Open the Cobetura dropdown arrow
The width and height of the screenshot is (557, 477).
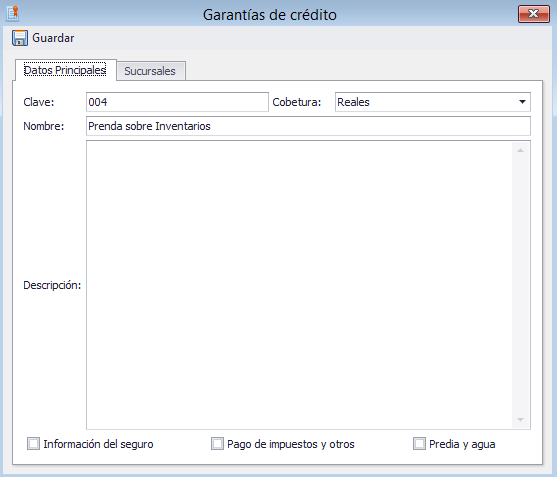[x=522, y=102]
